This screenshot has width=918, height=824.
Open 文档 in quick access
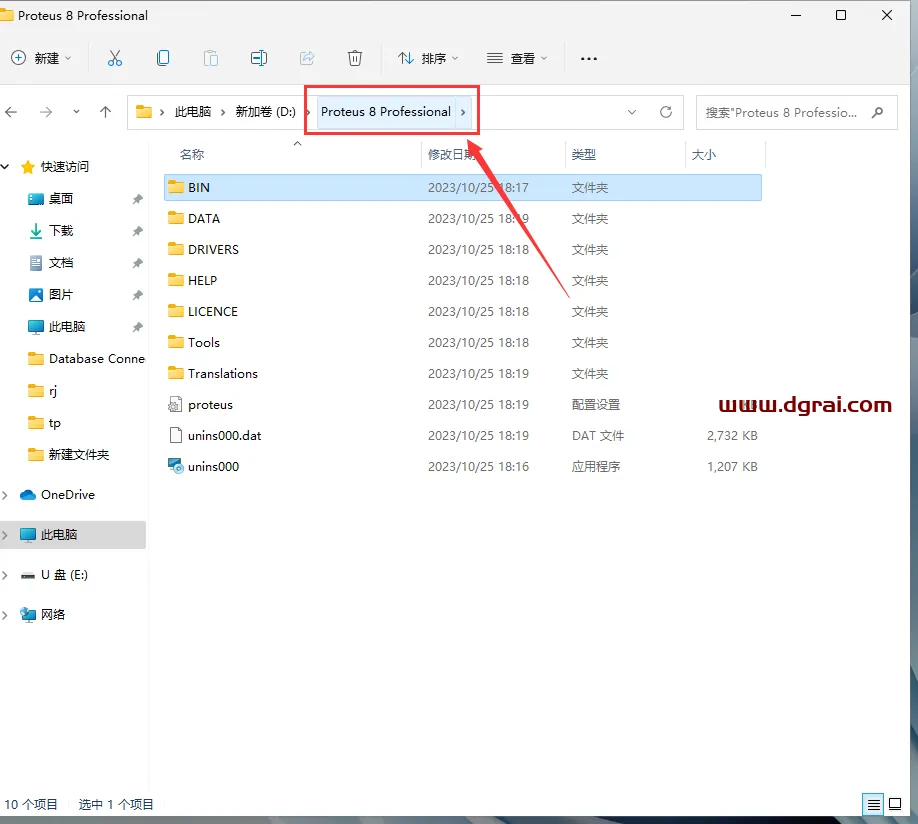(x=61, y=262)
